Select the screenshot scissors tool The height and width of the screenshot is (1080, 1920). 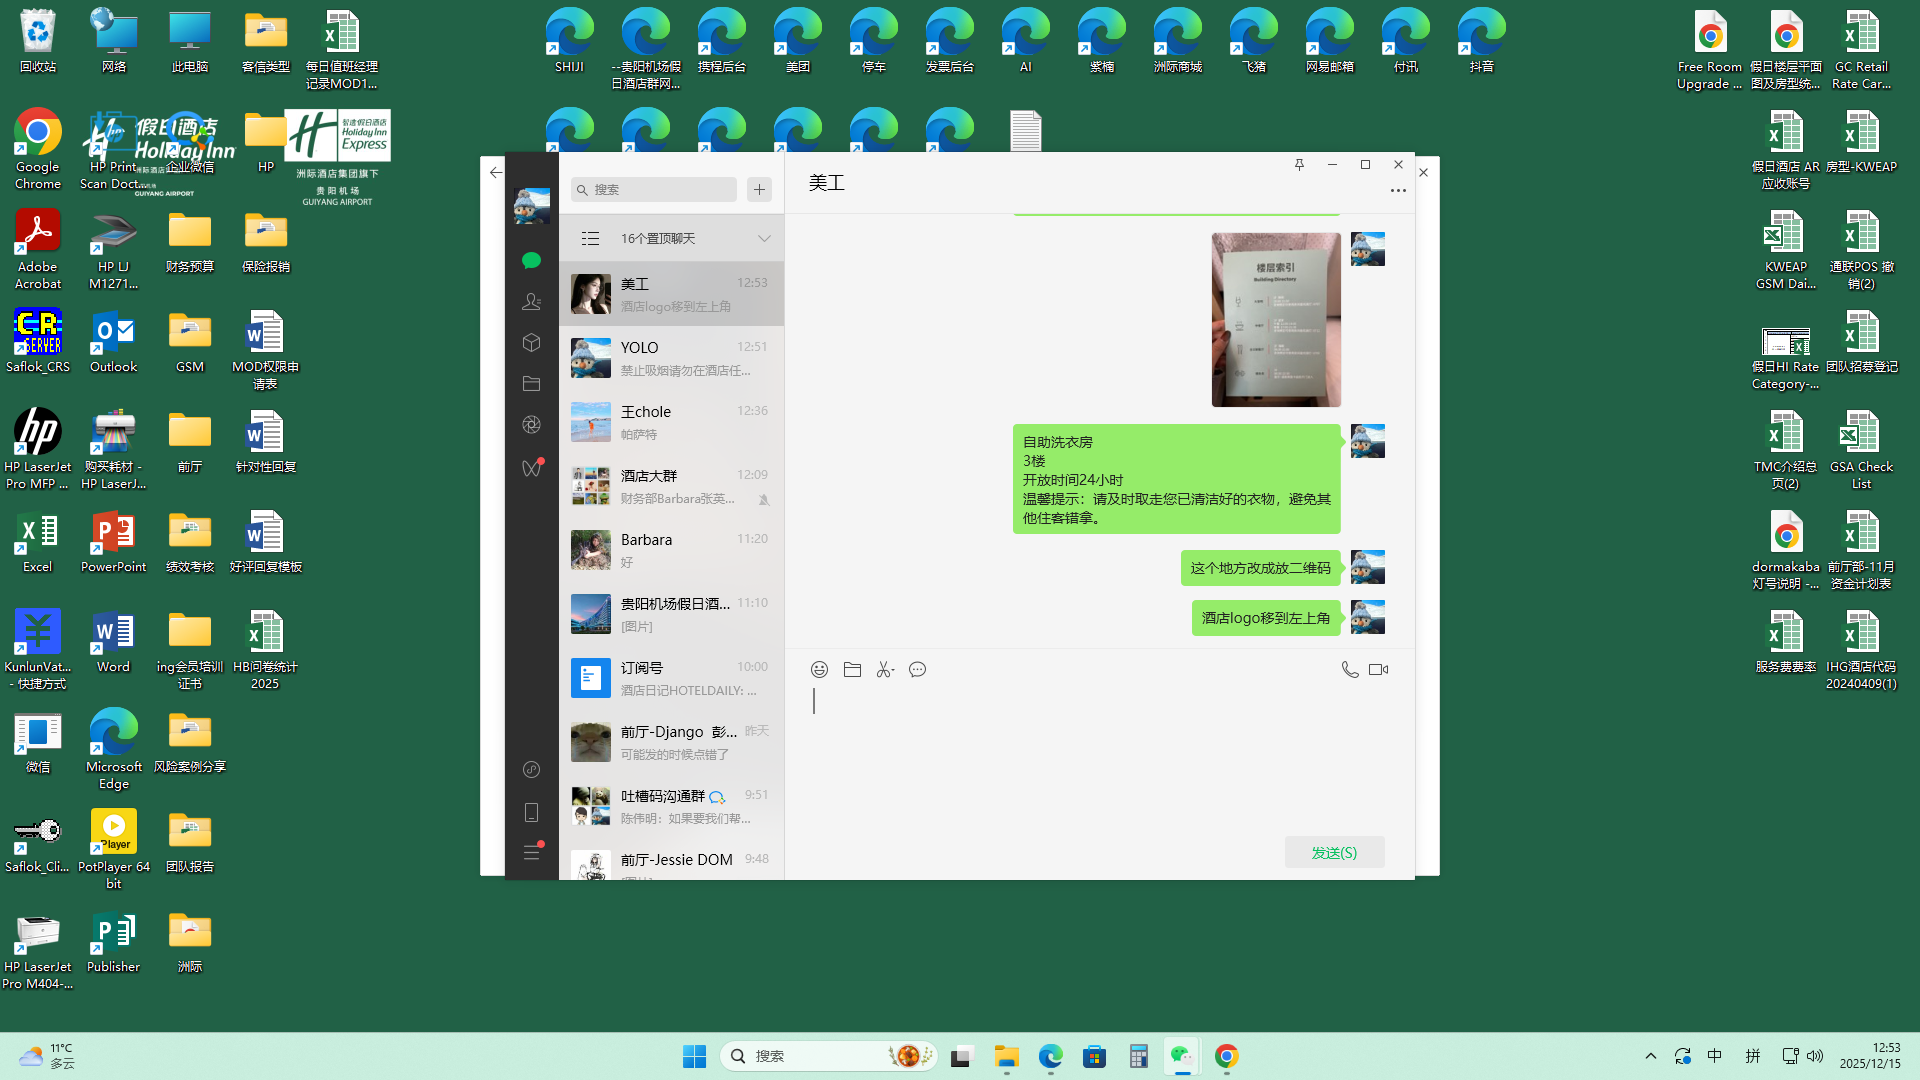tap(884, 670)
